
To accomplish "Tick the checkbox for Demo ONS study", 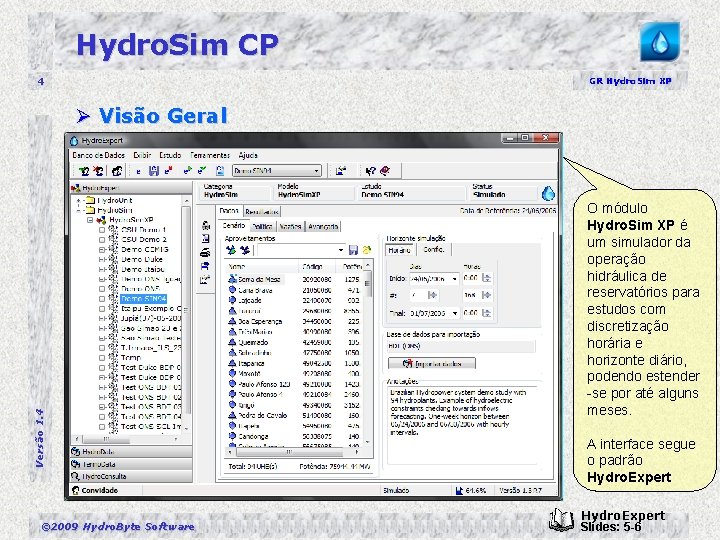I will [x=102, y=289].
